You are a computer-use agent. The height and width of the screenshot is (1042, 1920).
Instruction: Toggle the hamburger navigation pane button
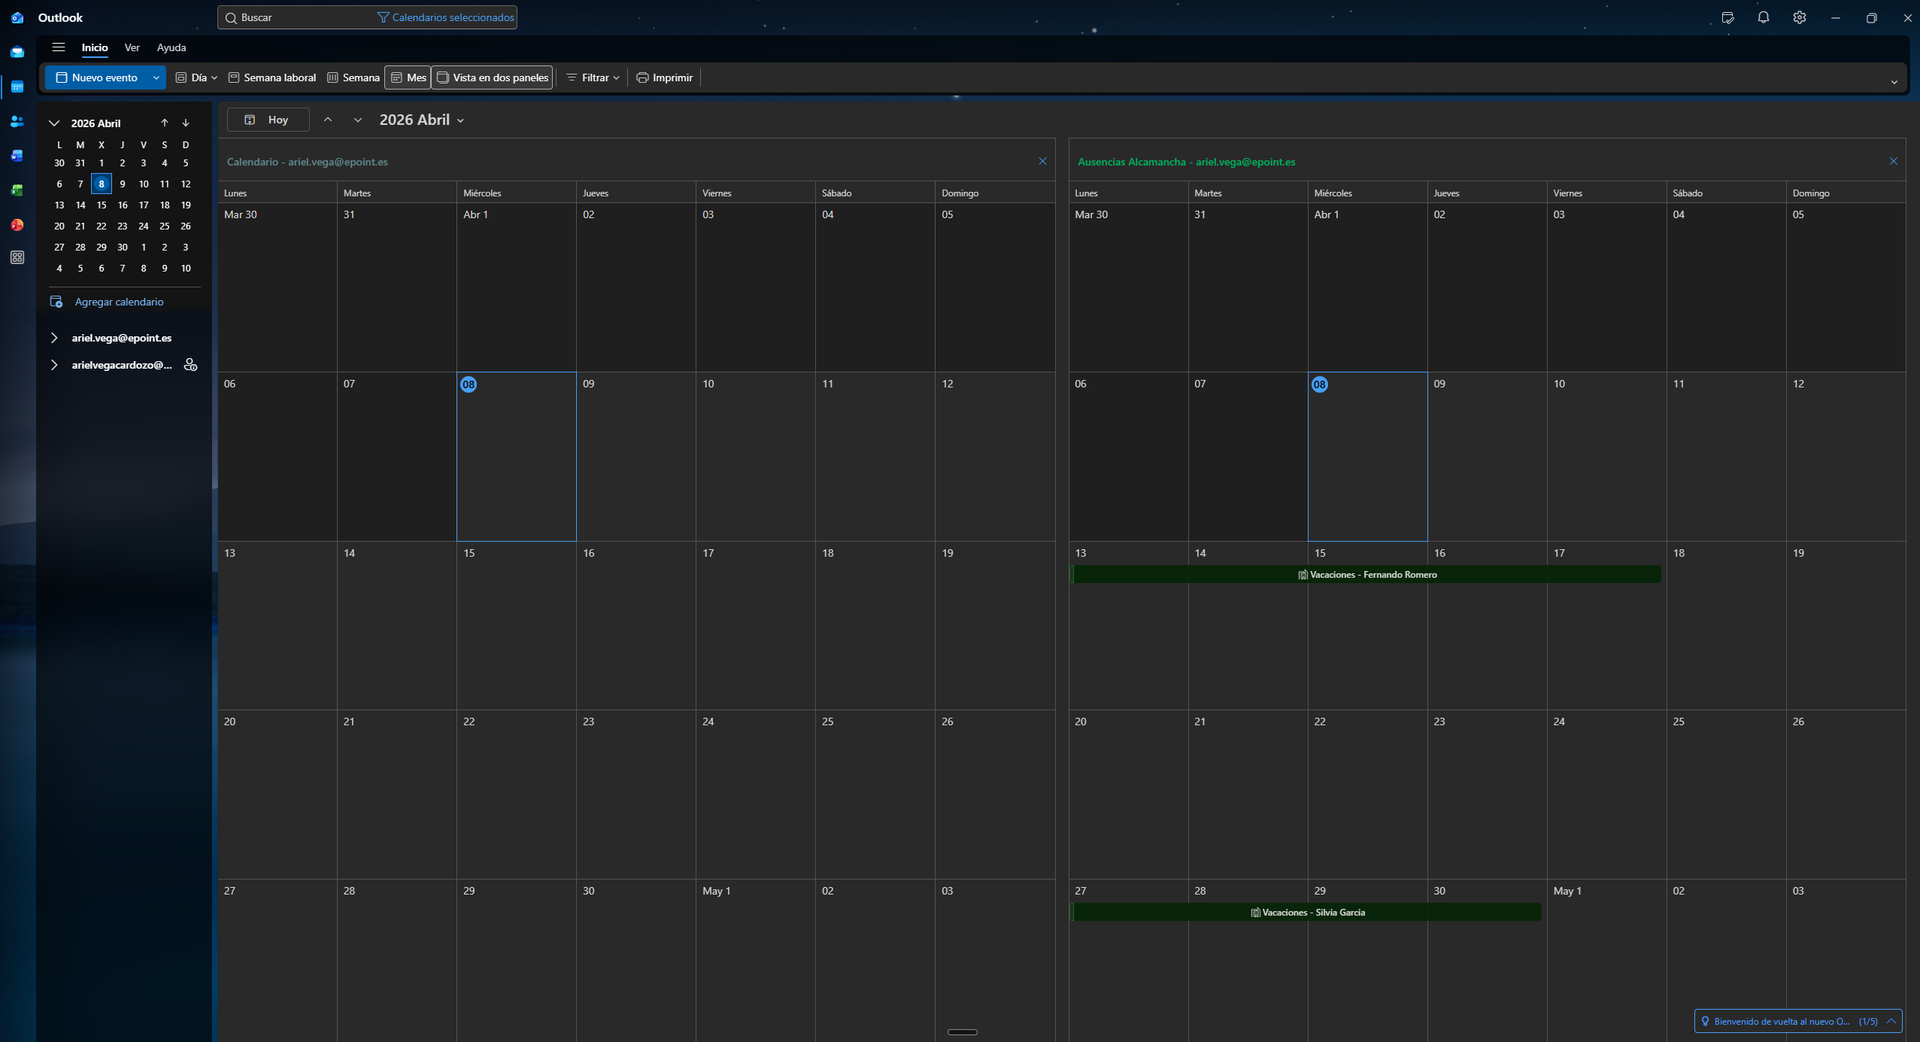point(58,48)
